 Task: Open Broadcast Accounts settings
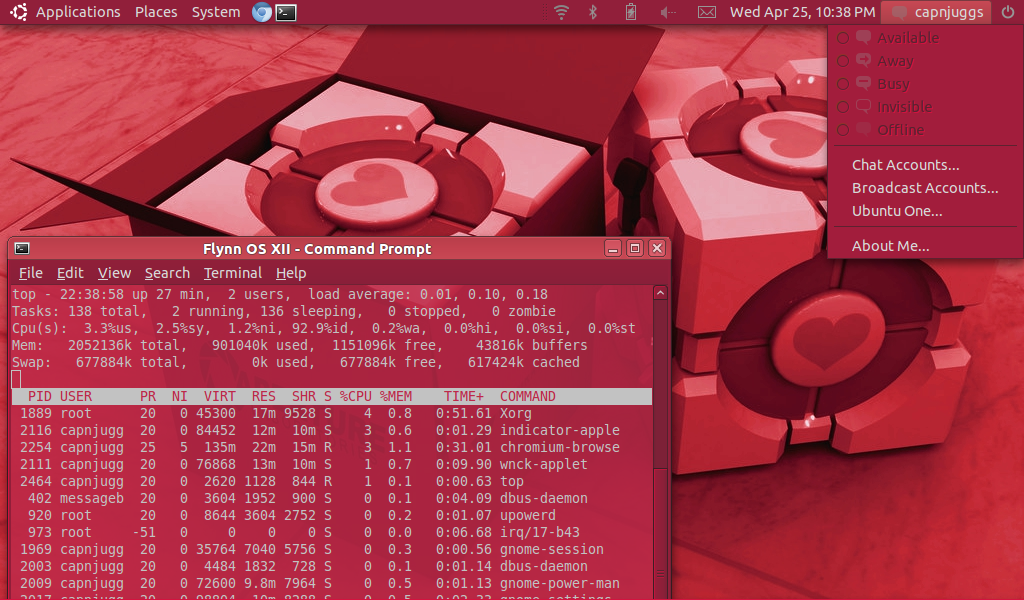pos(925,187)
